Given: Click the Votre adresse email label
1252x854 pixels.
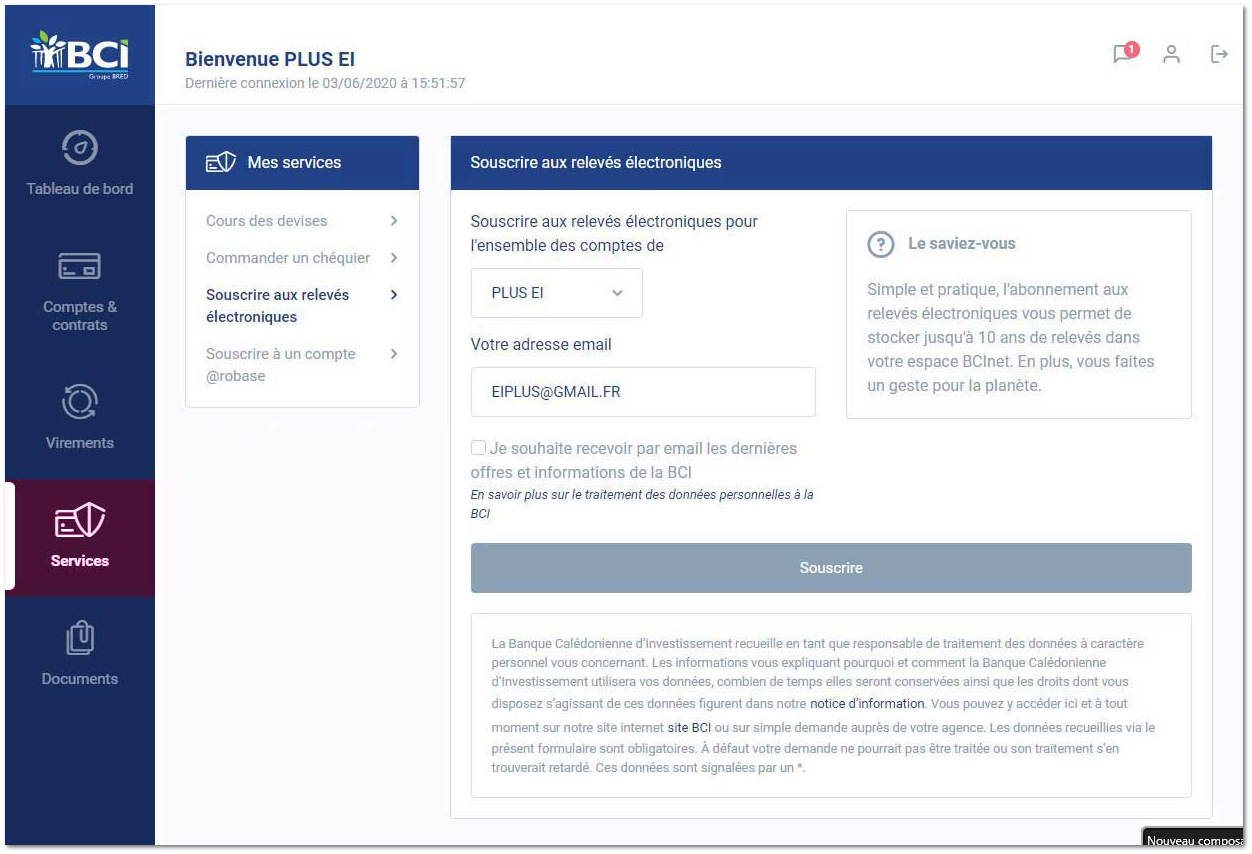Looking at the screenshot, I should pos(541,344).
